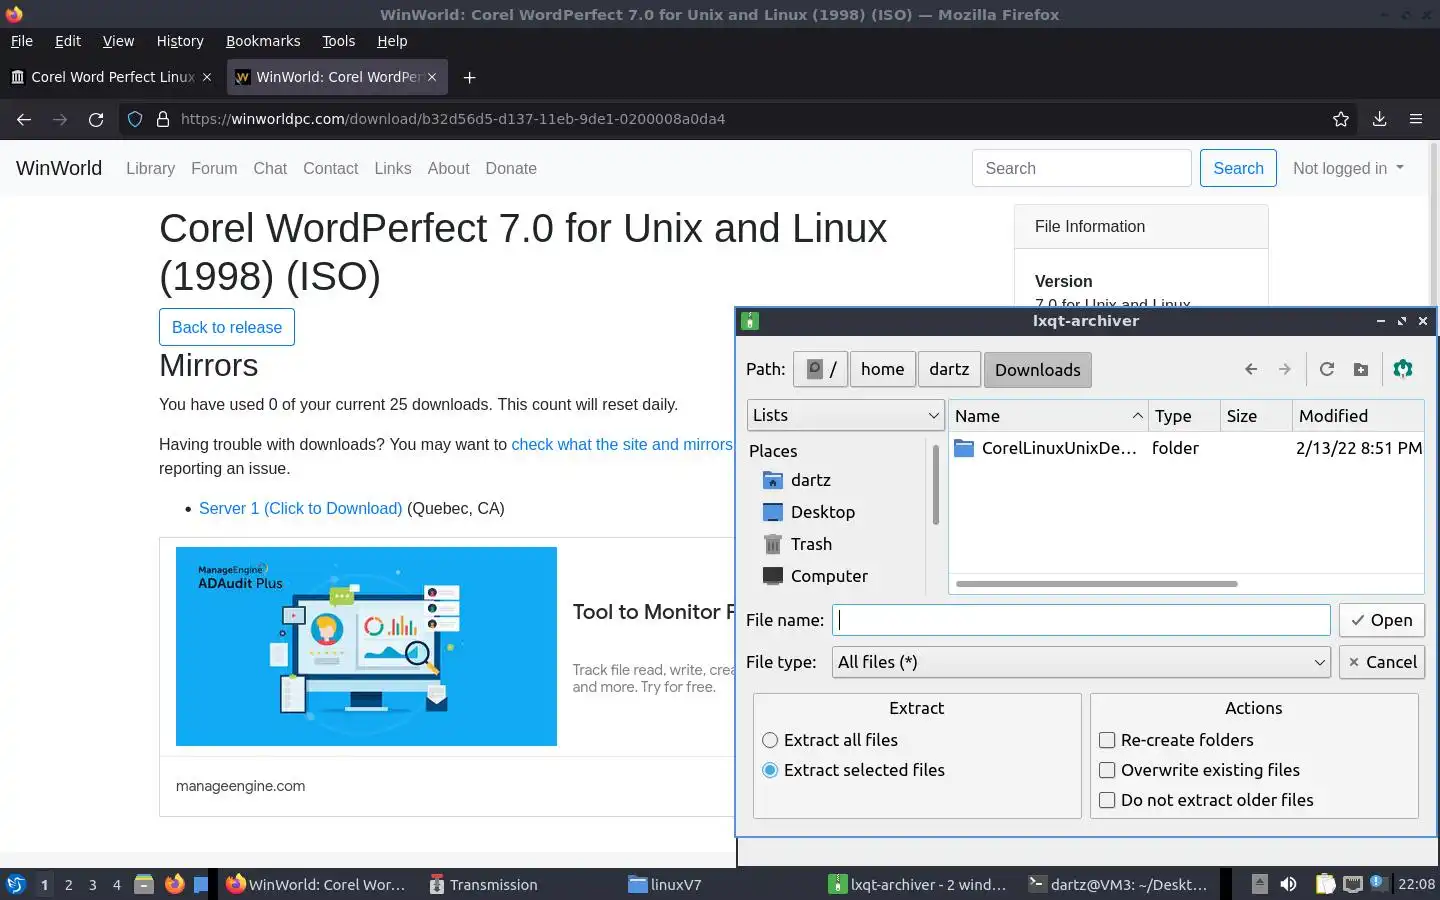Switch to Transmission window in taskbar
This screenshot has height=900, width=1440.
point(483,884)
